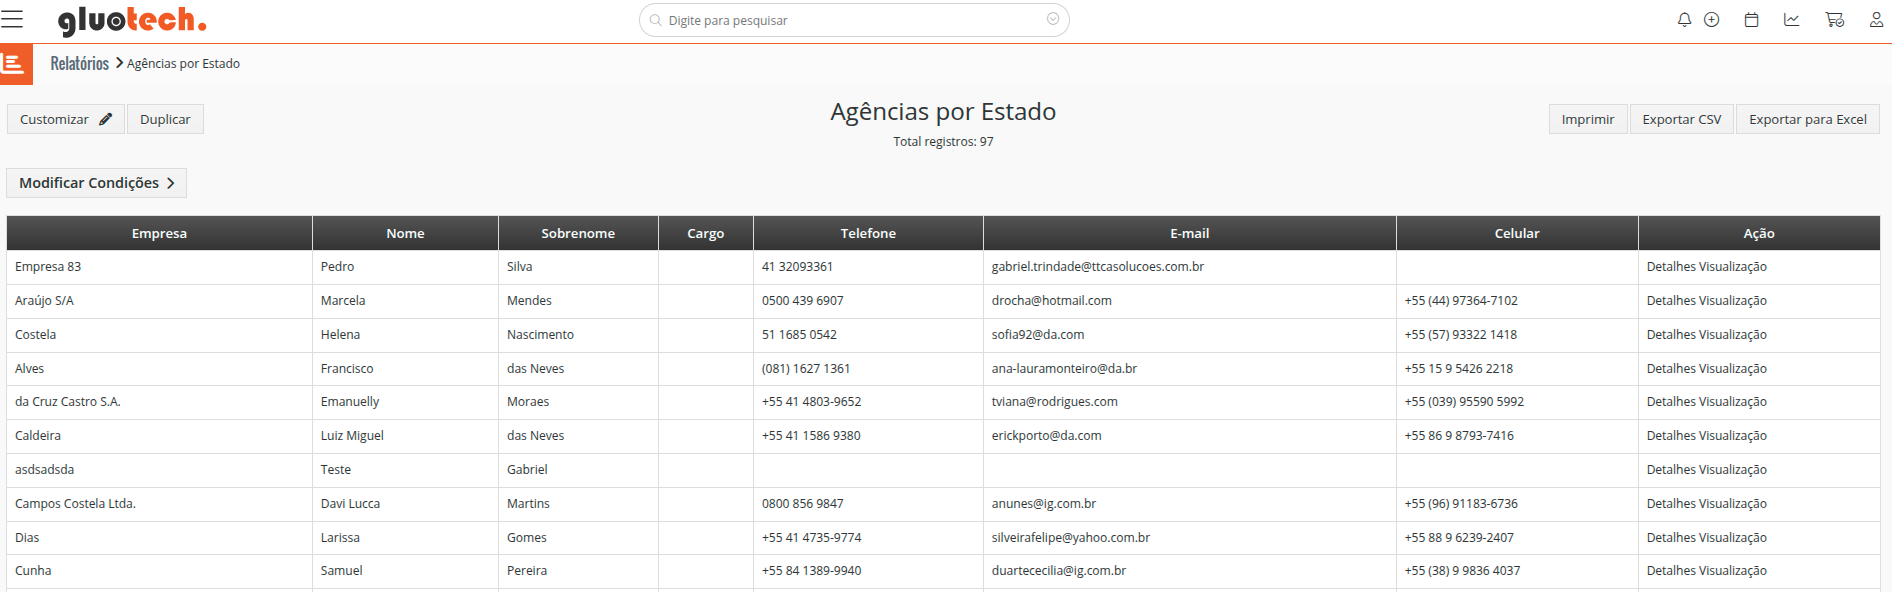
Task: Expand the Modificar Condições section
Action: 97,183
